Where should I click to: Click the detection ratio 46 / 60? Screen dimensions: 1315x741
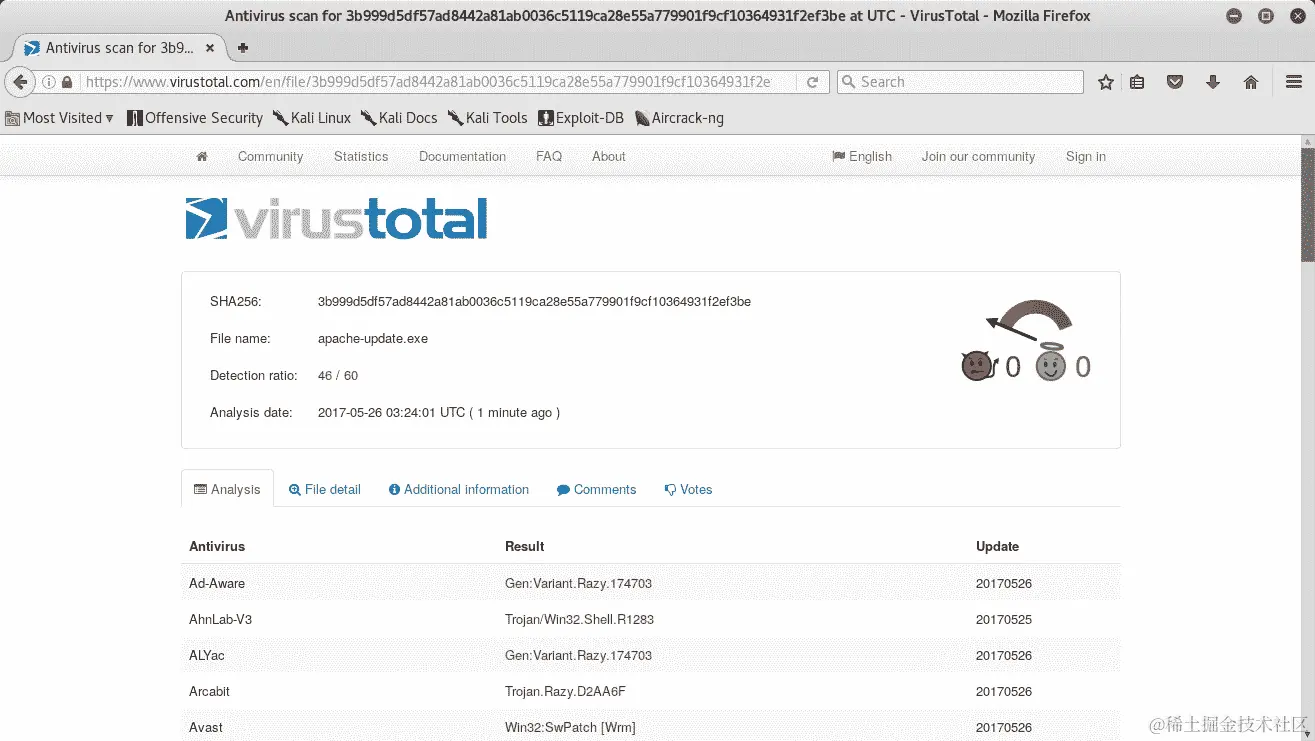point(338,376)
